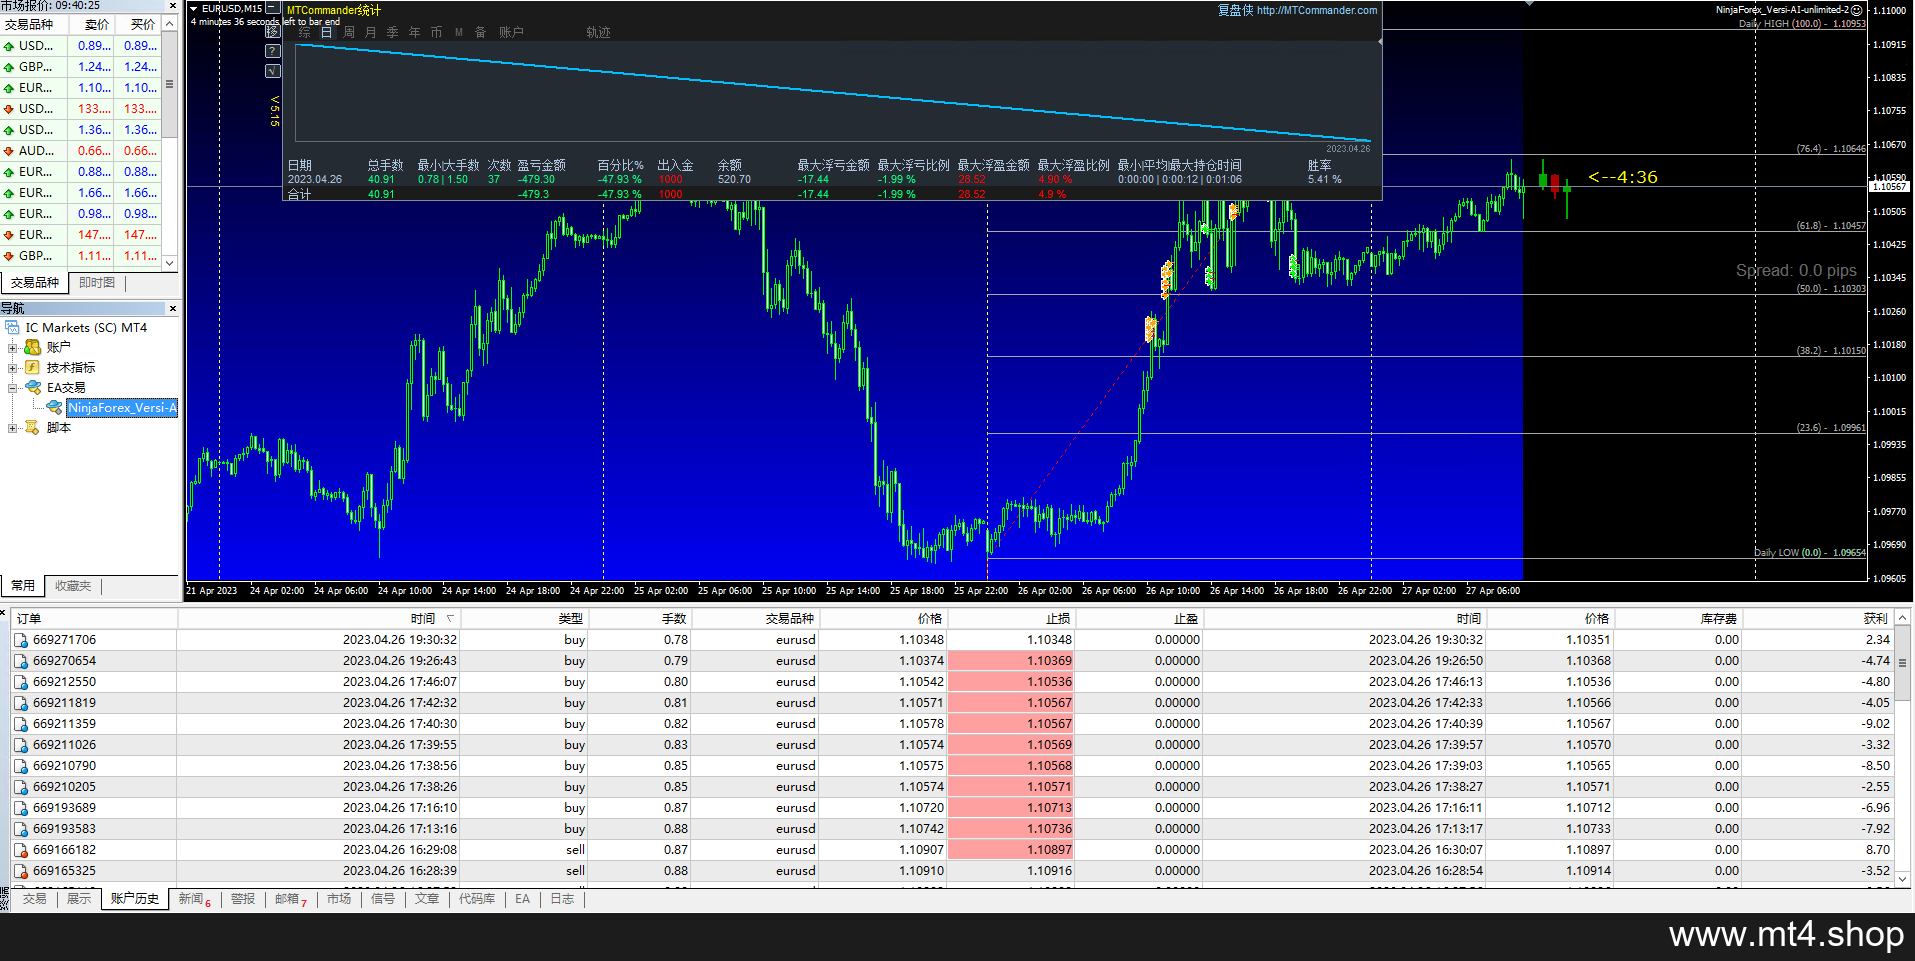Click the green arrow icon on GBP row
Screen dimensions: 1915x961
tap(9, 67)
